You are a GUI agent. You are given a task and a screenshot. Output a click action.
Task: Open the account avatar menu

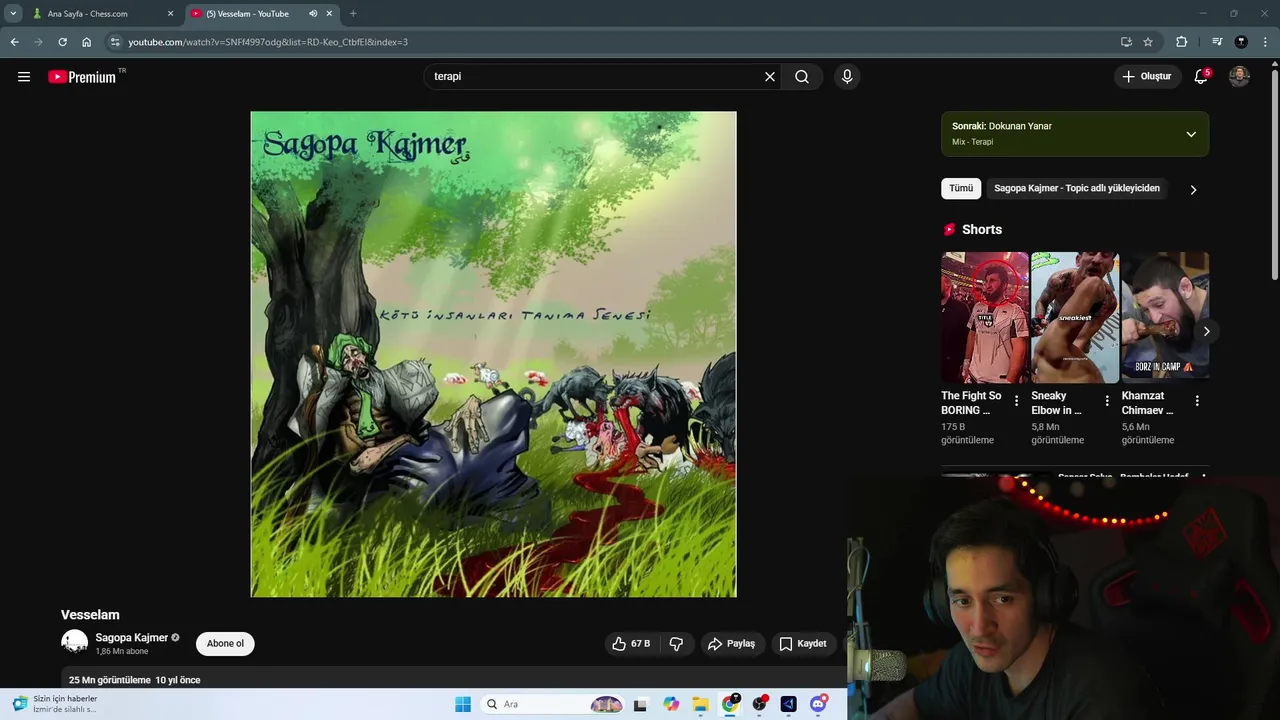pyautogui.click(x=1239, y=77)
